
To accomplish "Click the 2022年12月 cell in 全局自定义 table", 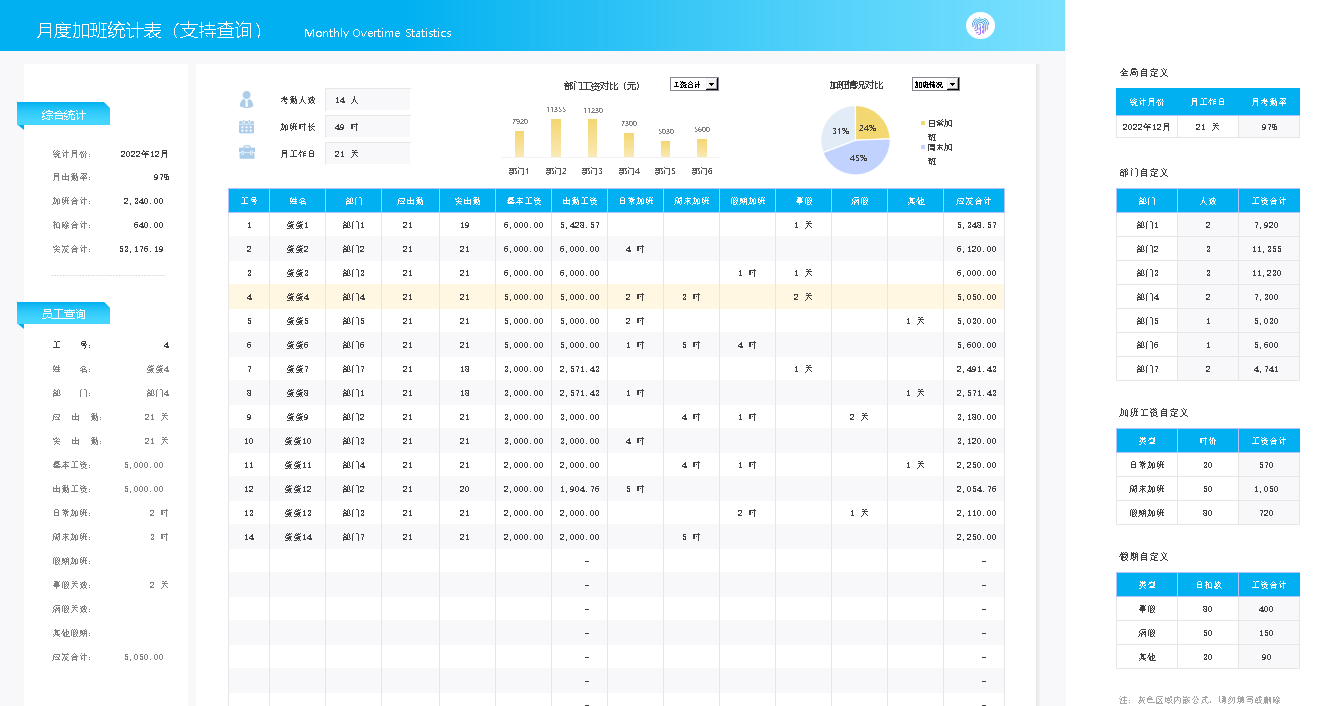I will click(x=1146, y=127).
